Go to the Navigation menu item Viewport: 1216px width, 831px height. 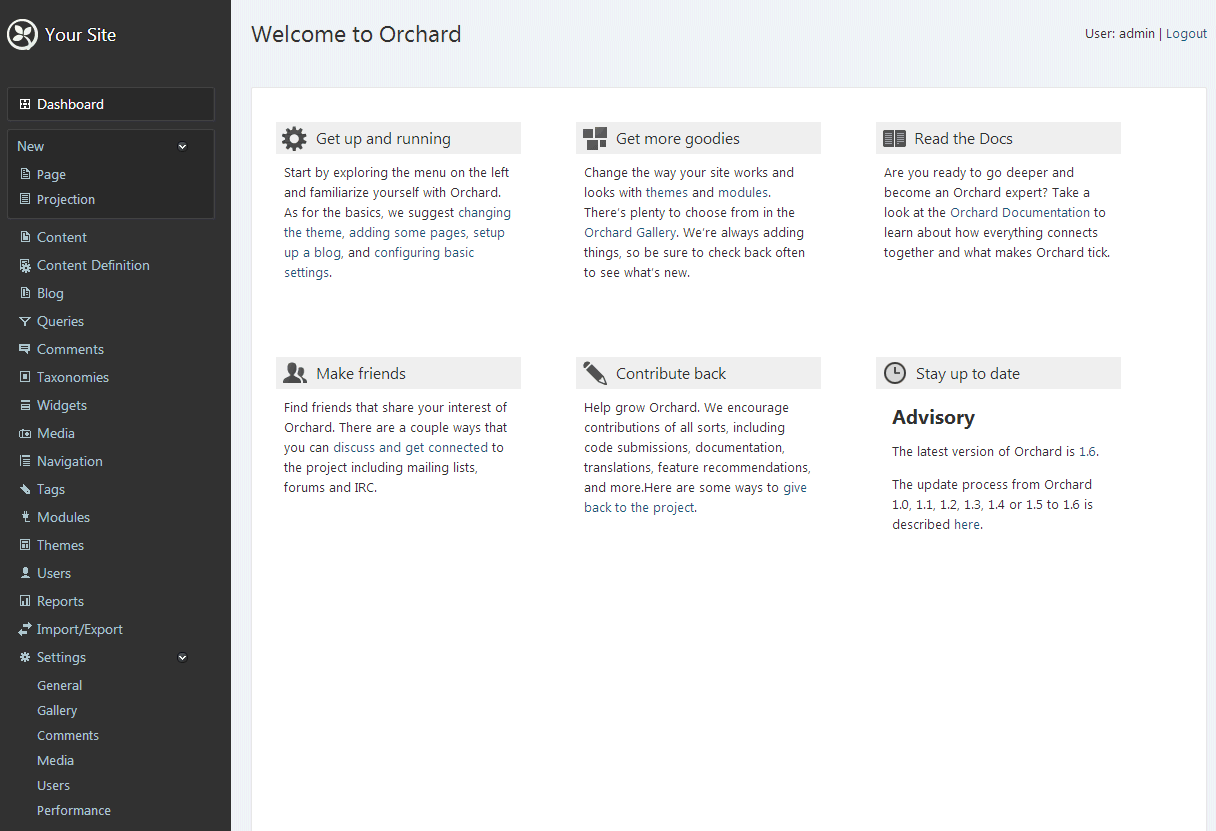click(x=70, y=461)
